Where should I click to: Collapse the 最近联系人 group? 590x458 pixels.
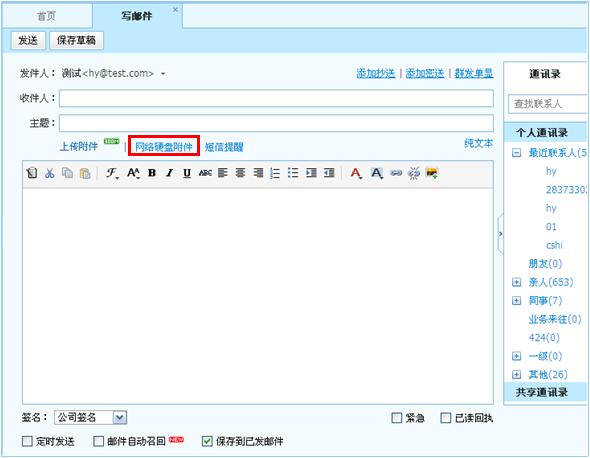pyautogui.click(x=517, y=152)
